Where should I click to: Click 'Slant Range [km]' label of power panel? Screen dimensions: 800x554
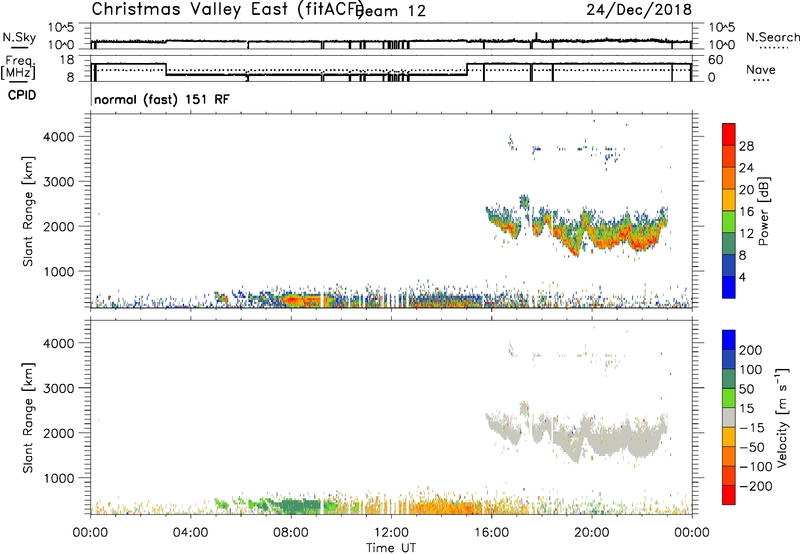28,211
